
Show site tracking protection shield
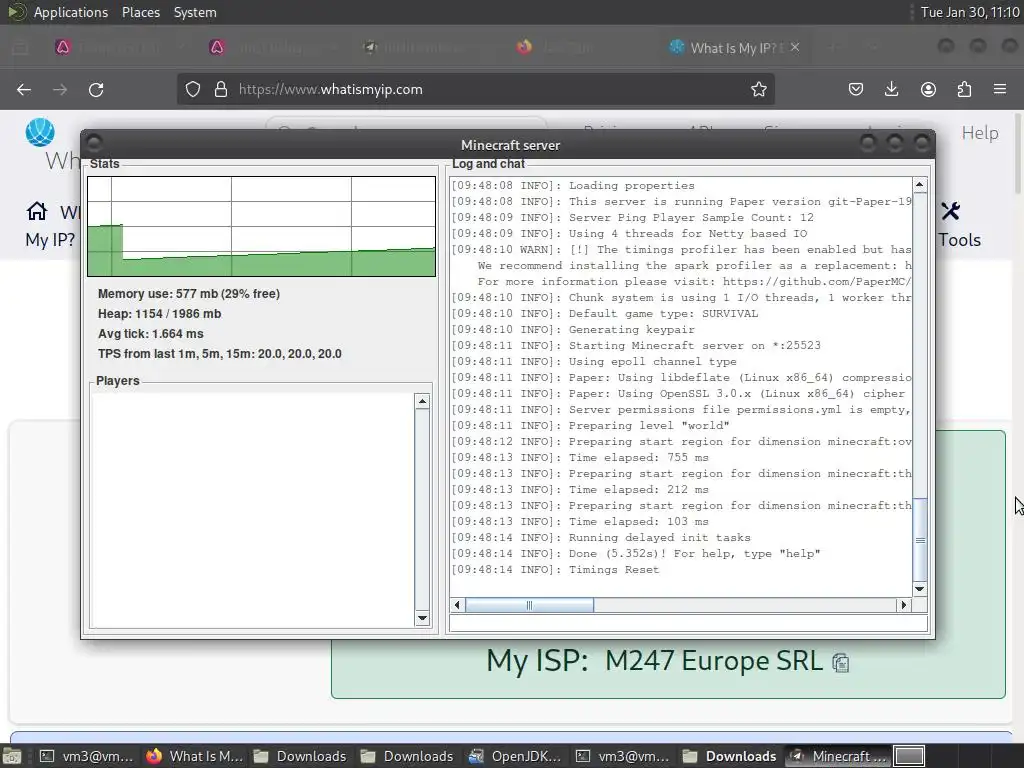(193, 89)
